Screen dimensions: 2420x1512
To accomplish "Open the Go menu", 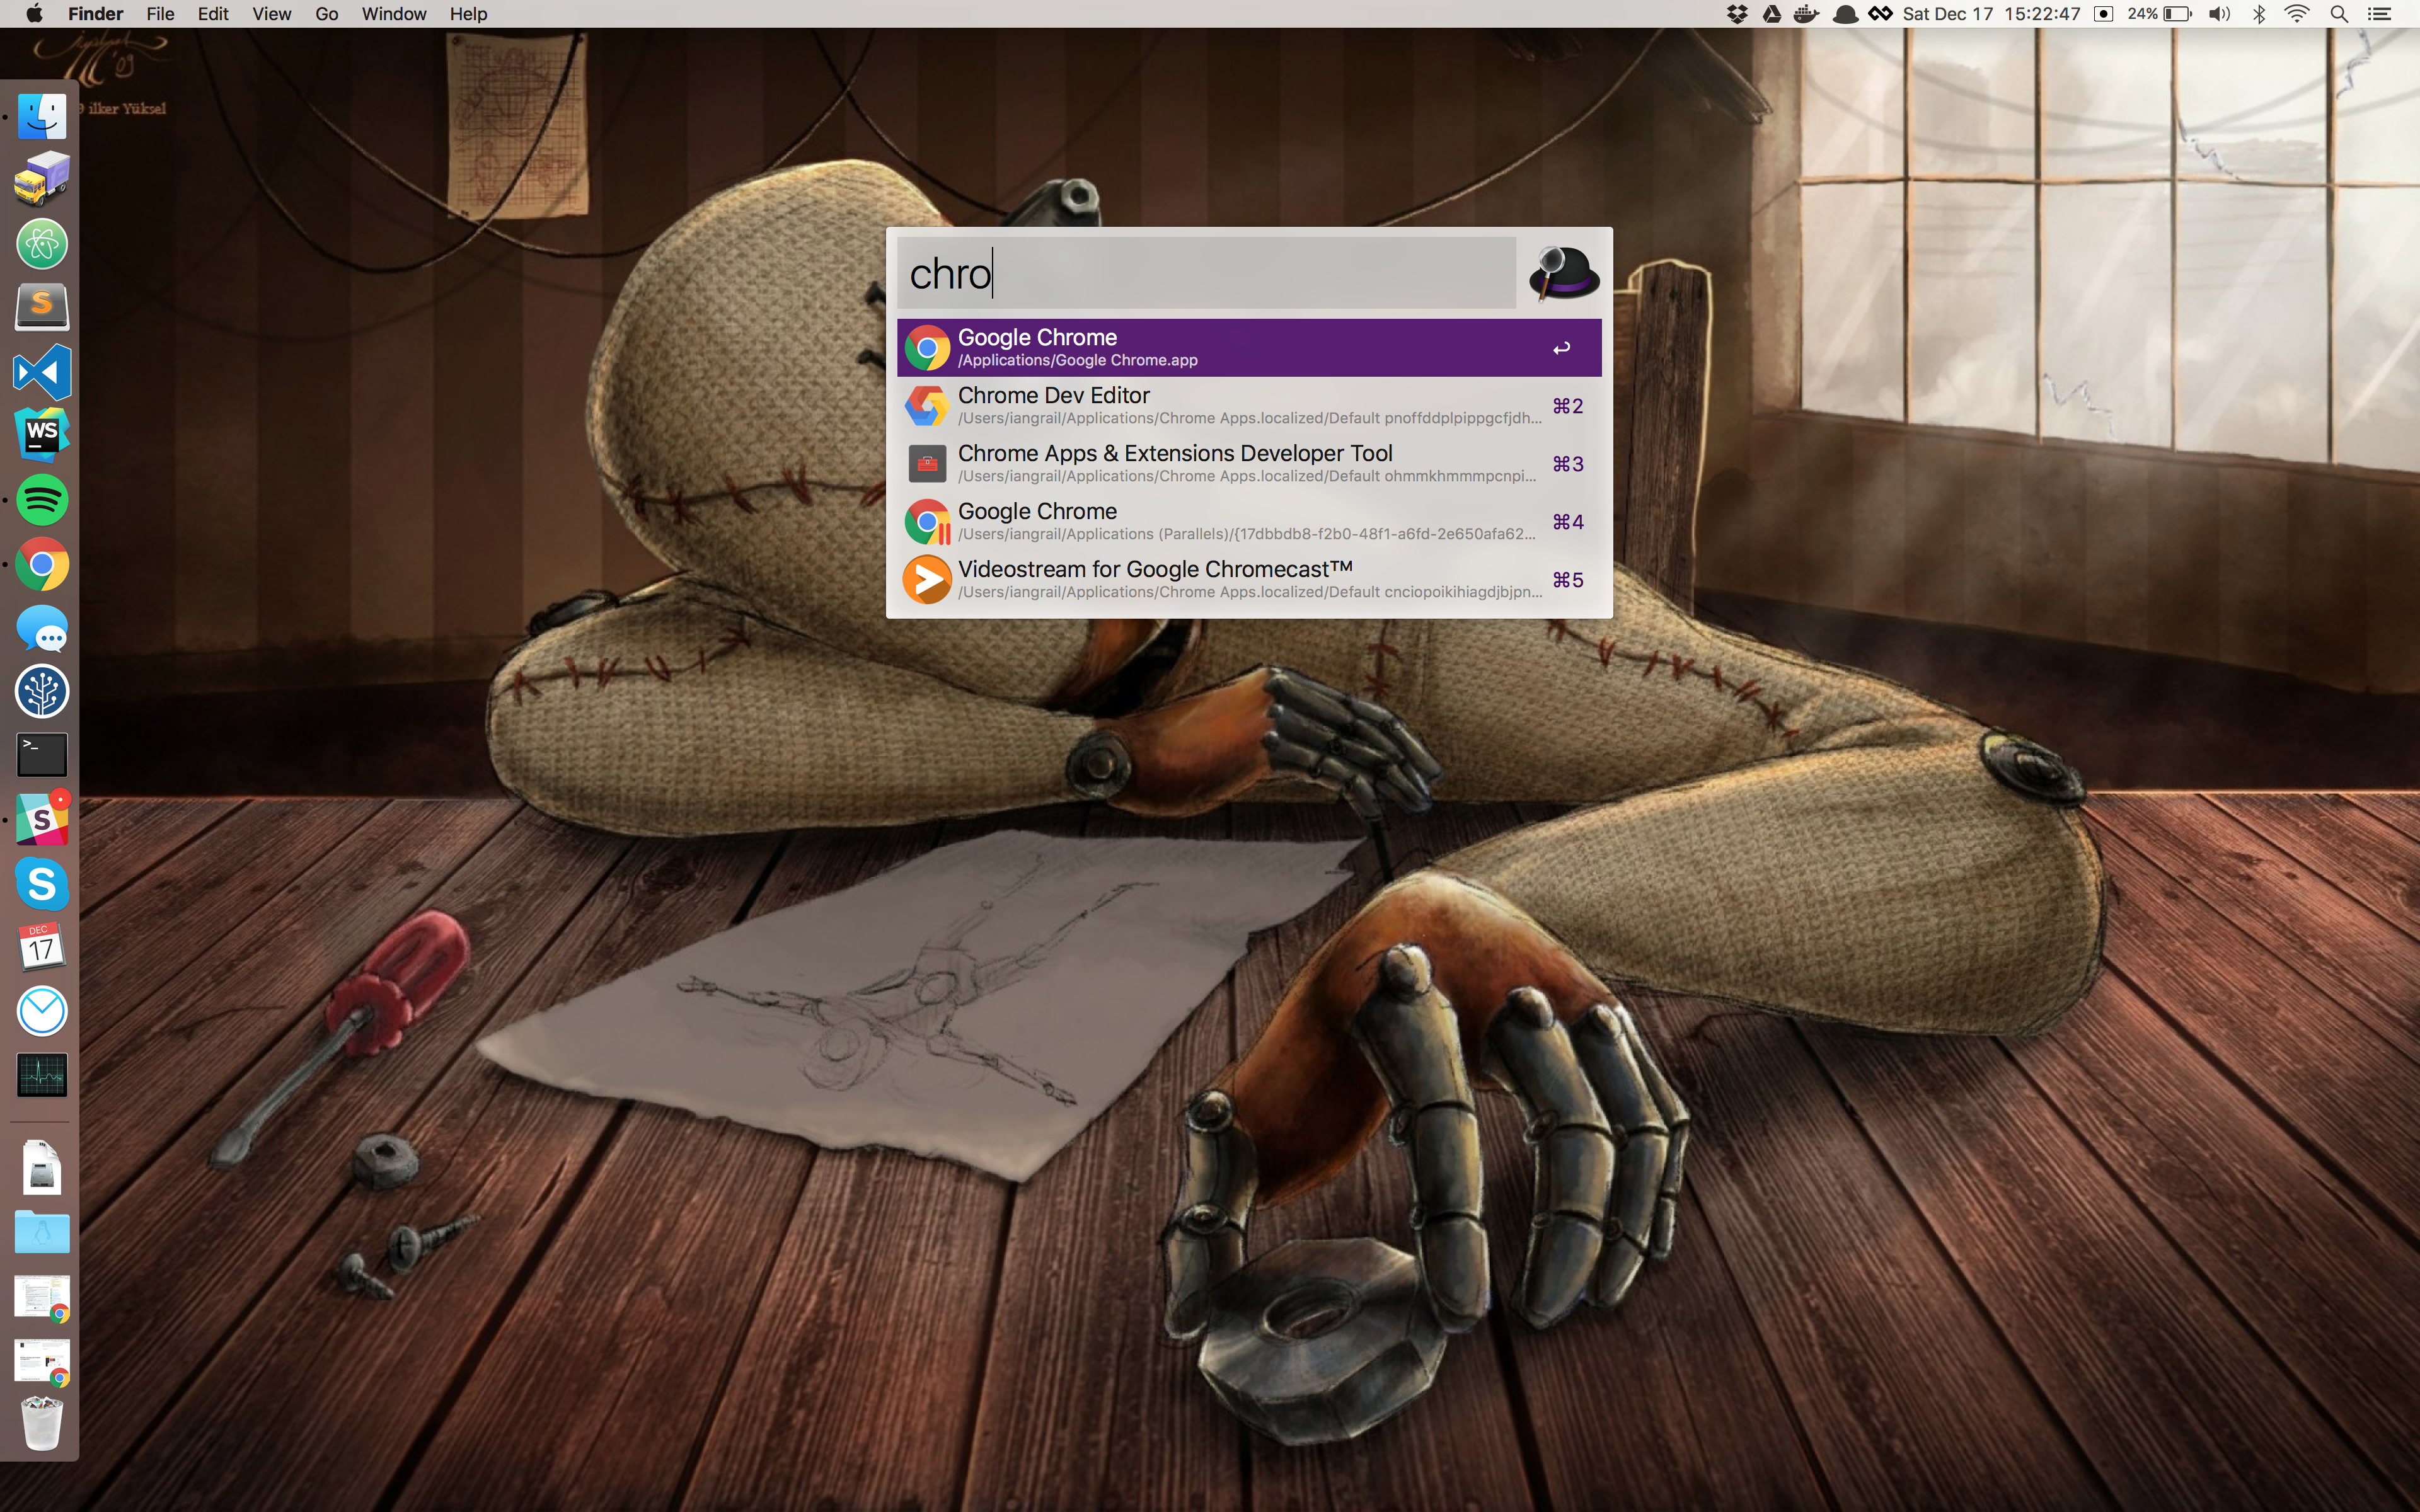I will [x=327, y=14].
